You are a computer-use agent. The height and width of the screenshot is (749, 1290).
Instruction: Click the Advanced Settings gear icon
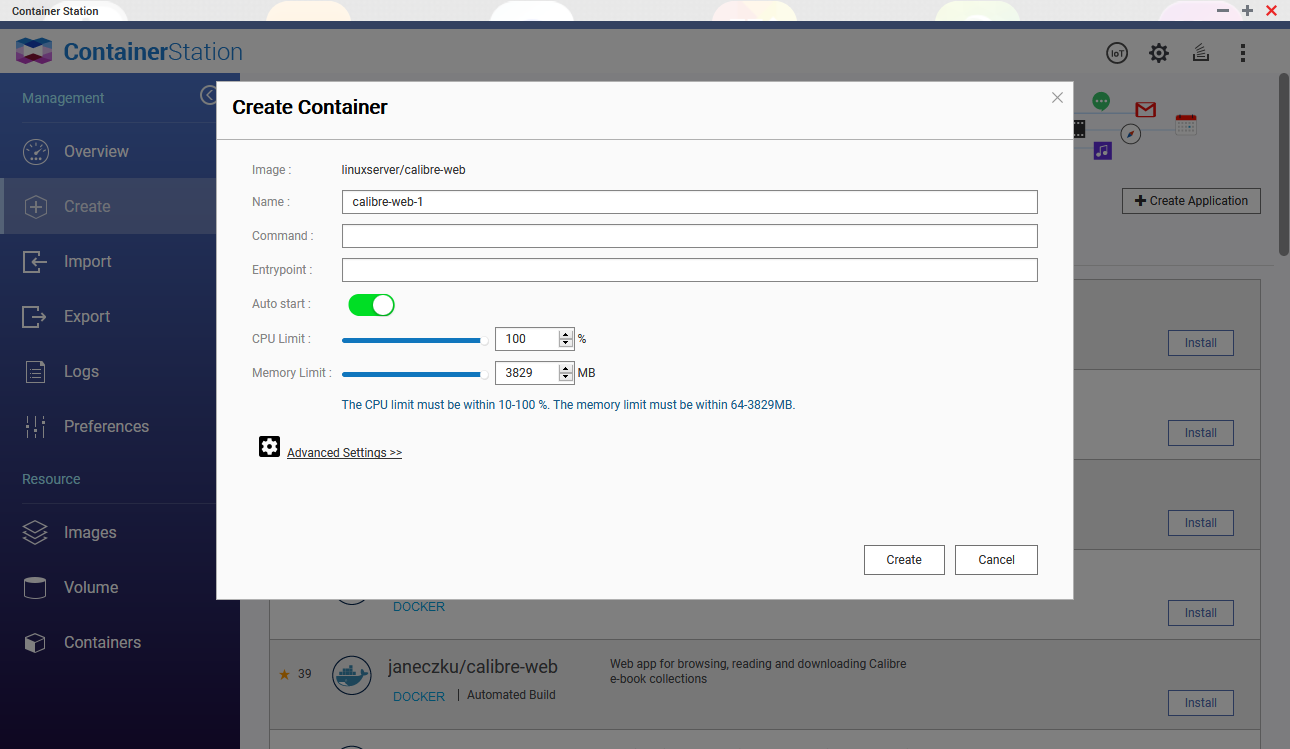[269, 447]
